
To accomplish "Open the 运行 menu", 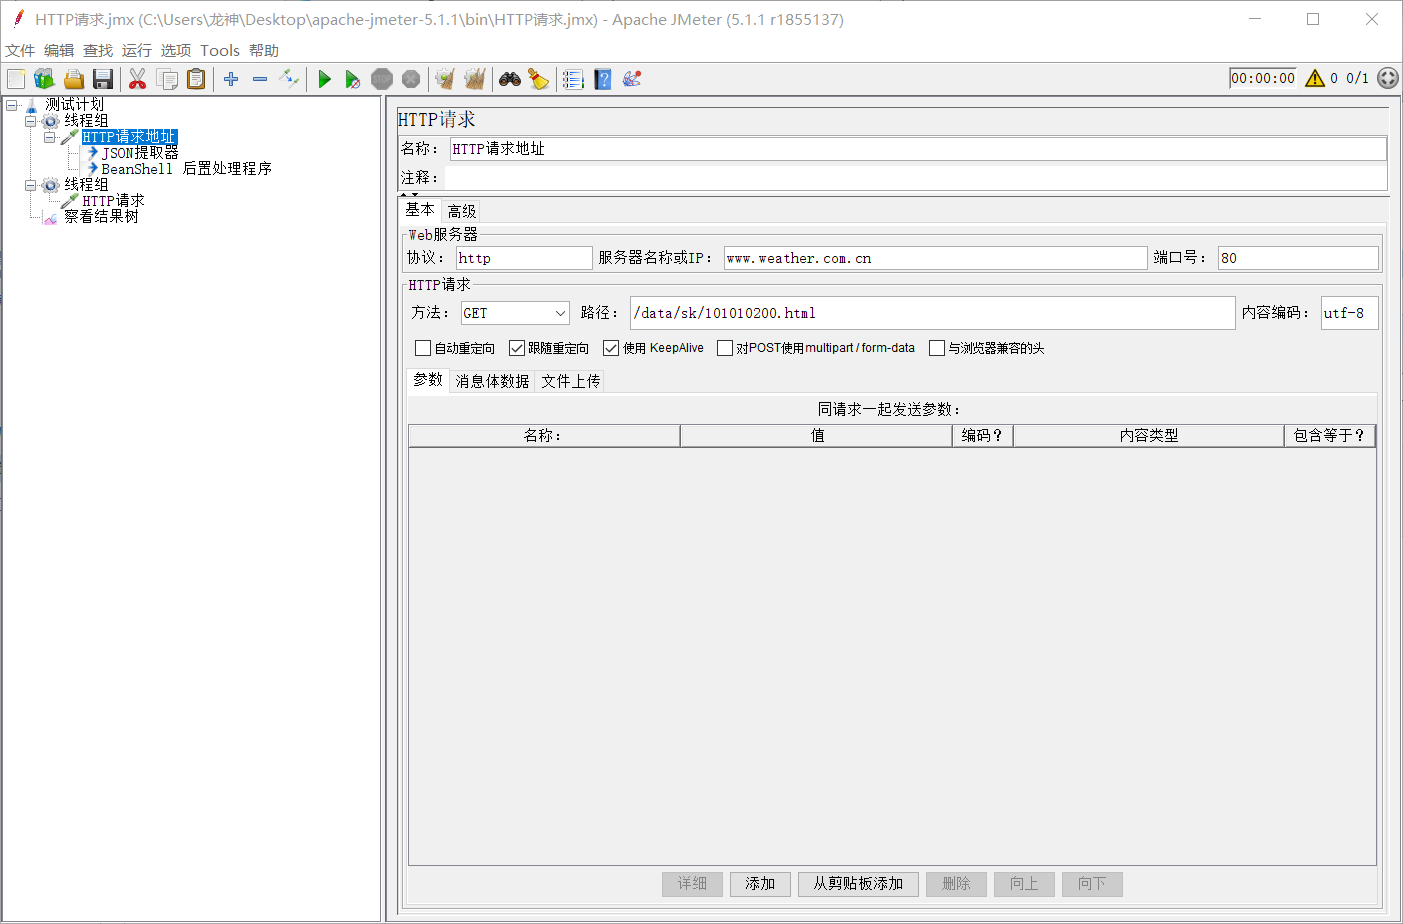I will click(x=137, y=51).
